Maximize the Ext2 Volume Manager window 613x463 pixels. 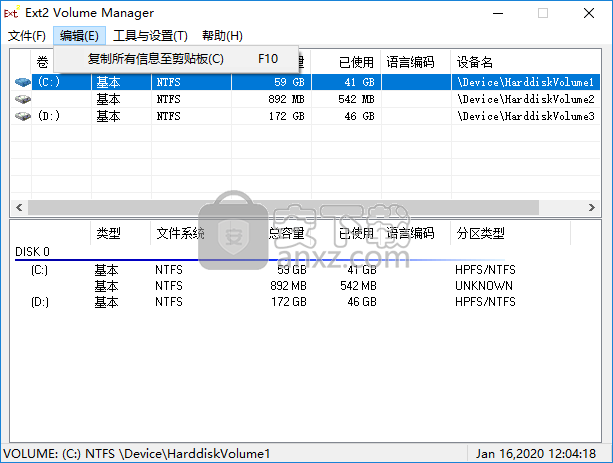[543, 13]
